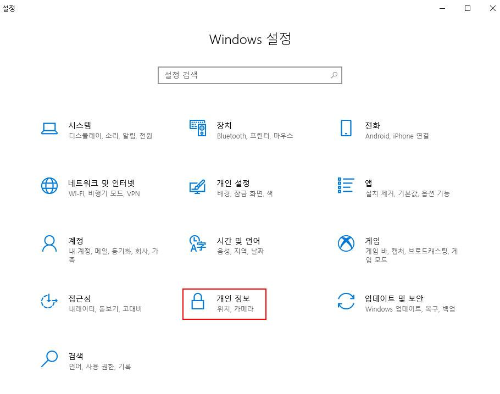Open the 계정 person icon

(49, 243)
